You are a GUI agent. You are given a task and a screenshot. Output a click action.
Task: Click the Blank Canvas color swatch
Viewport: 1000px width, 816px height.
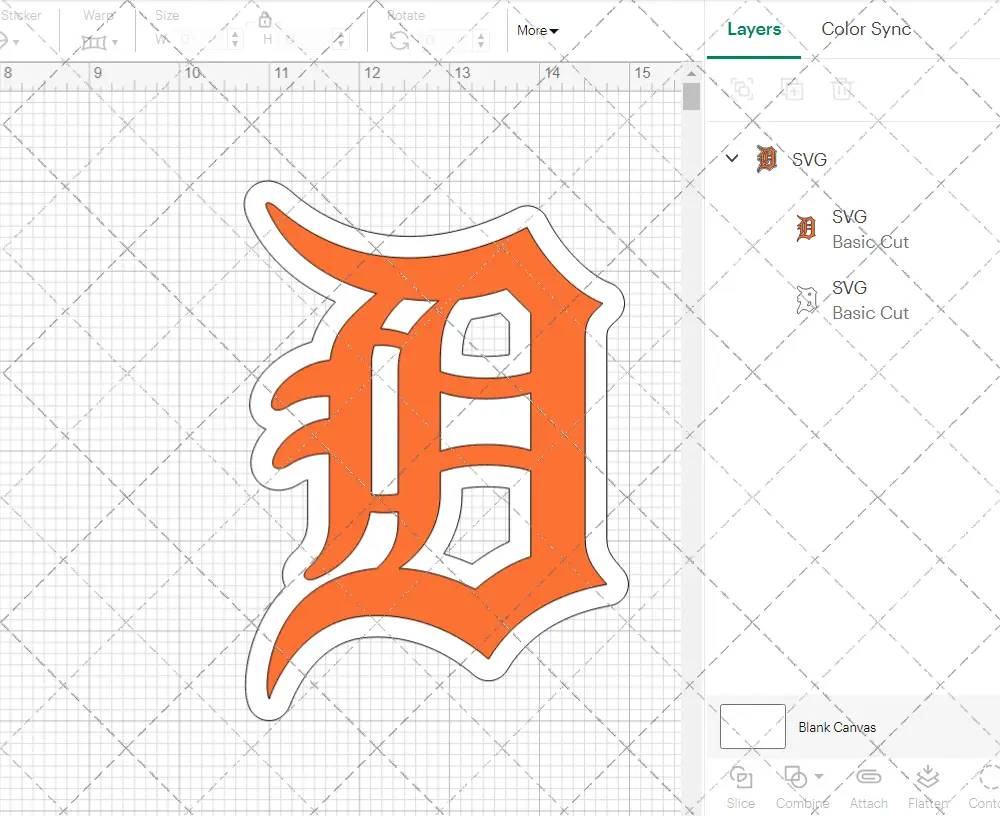click(752, 727)
